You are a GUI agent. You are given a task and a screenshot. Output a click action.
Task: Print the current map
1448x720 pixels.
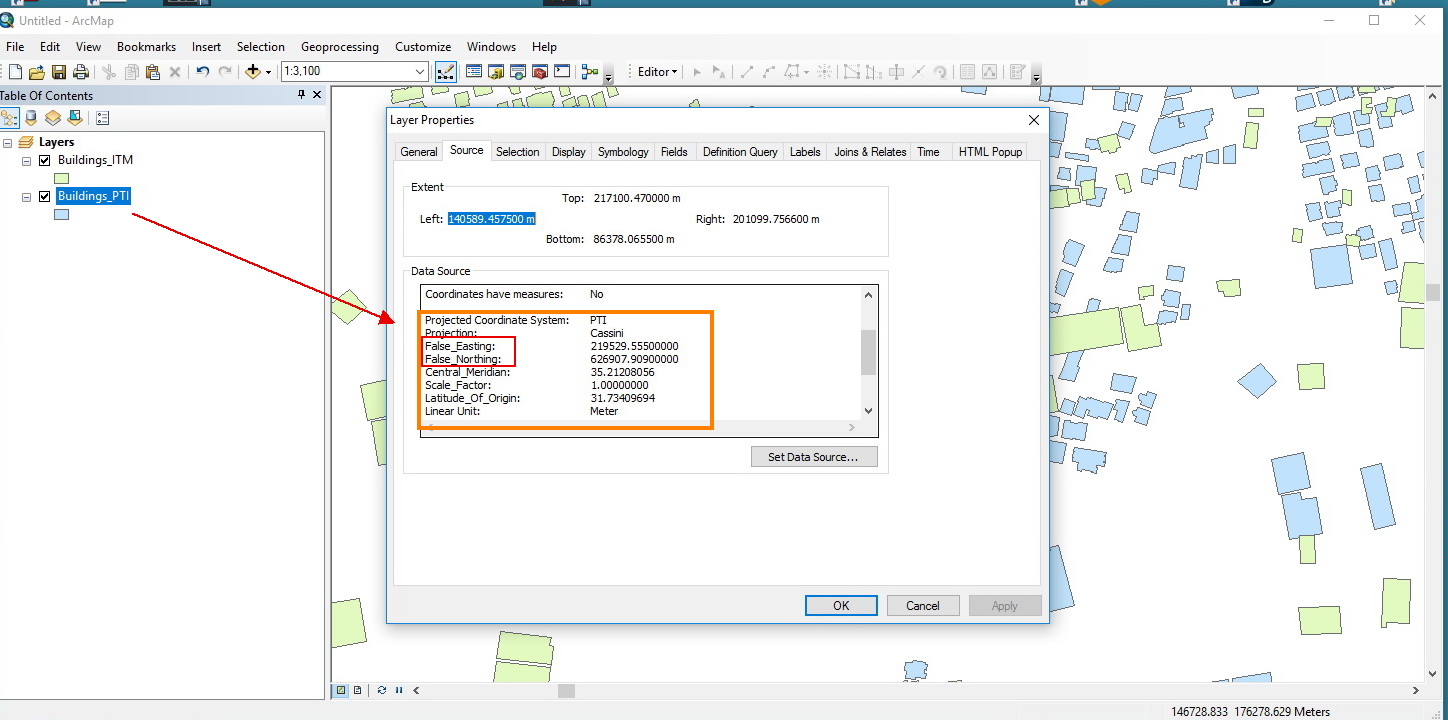click(x=81, y=72)
